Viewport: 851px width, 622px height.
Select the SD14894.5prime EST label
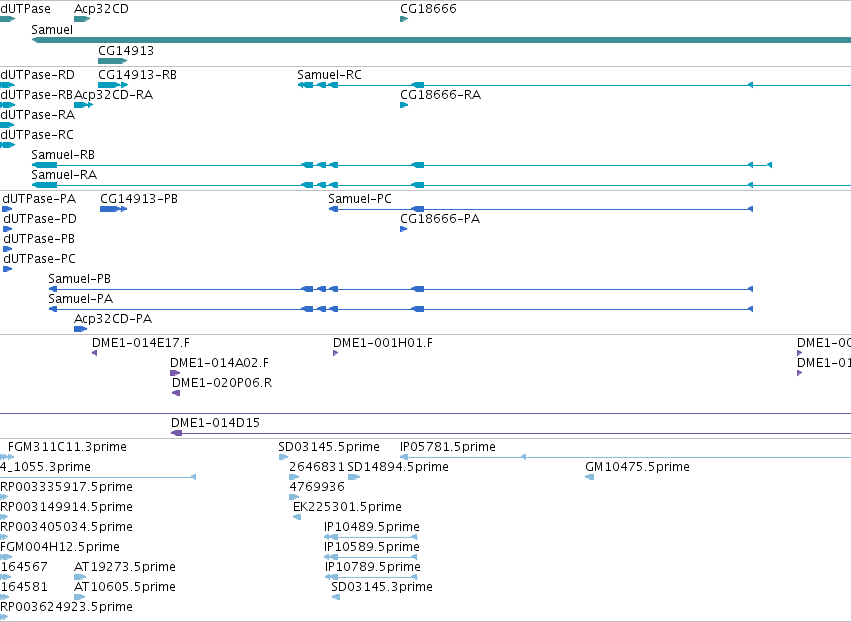click(x=398, y=467)
